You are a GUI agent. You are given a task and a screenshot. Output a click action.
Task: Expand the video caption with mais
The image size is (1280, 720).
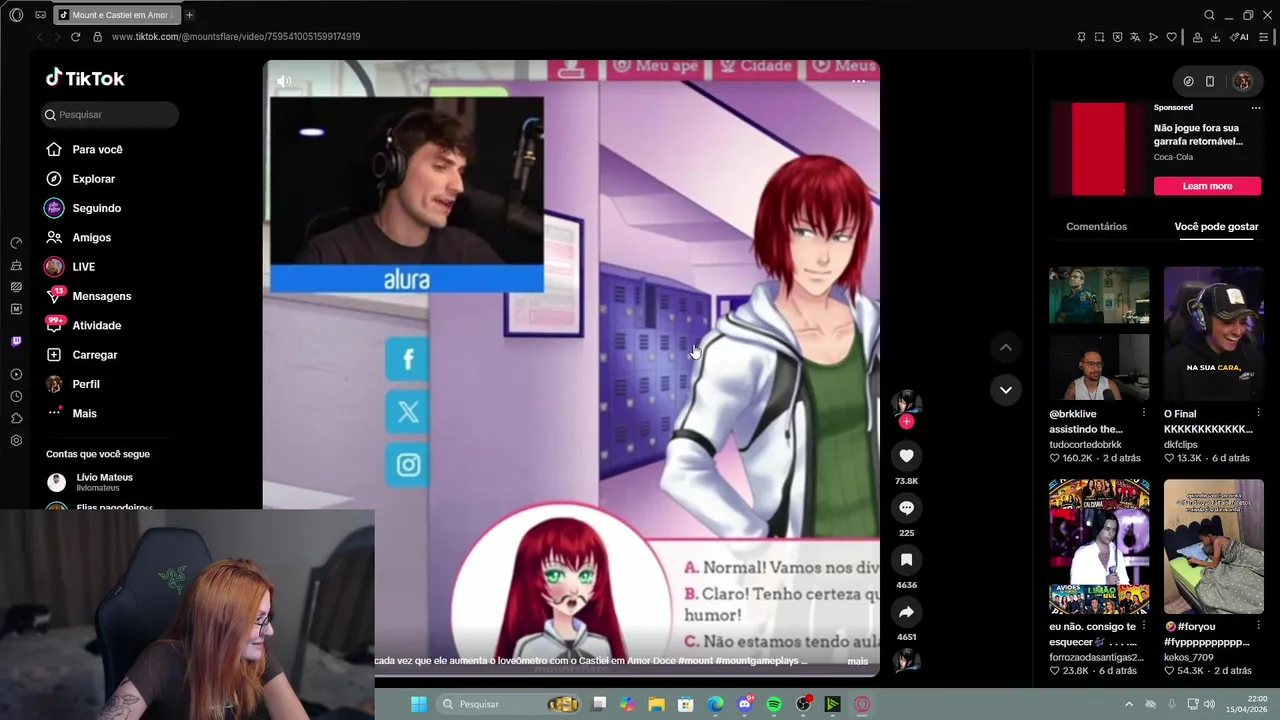[857, 661]
